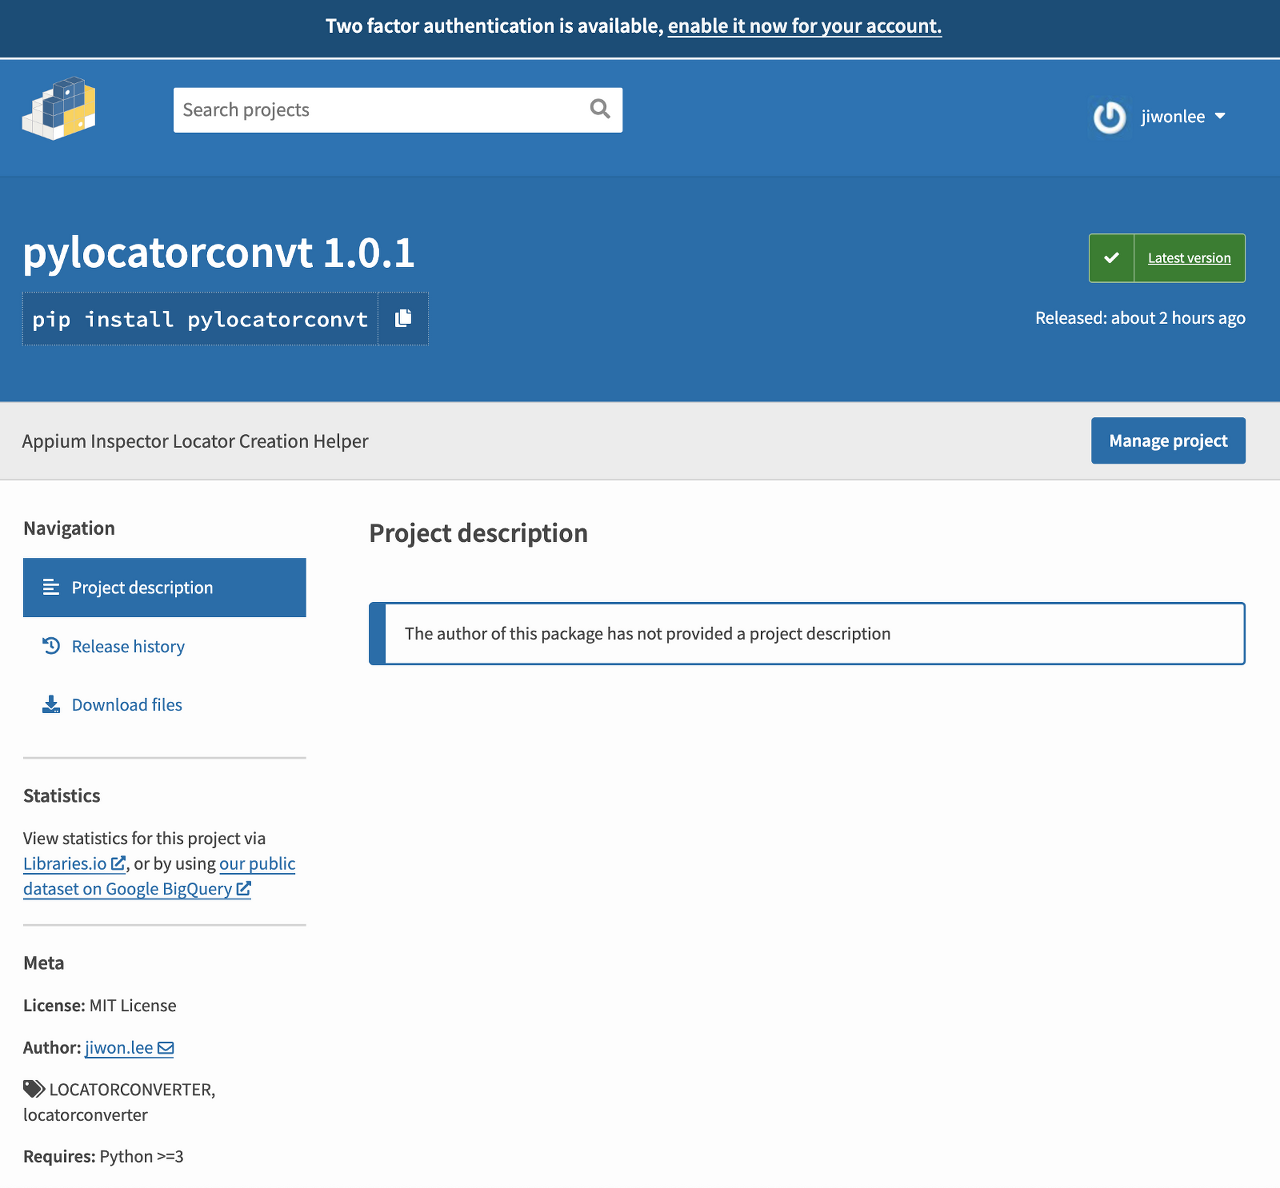Click the Requires Python >=3 text
Image resolution: width=1280 pixels, height=1188 pixels.
pos(103,1156)
